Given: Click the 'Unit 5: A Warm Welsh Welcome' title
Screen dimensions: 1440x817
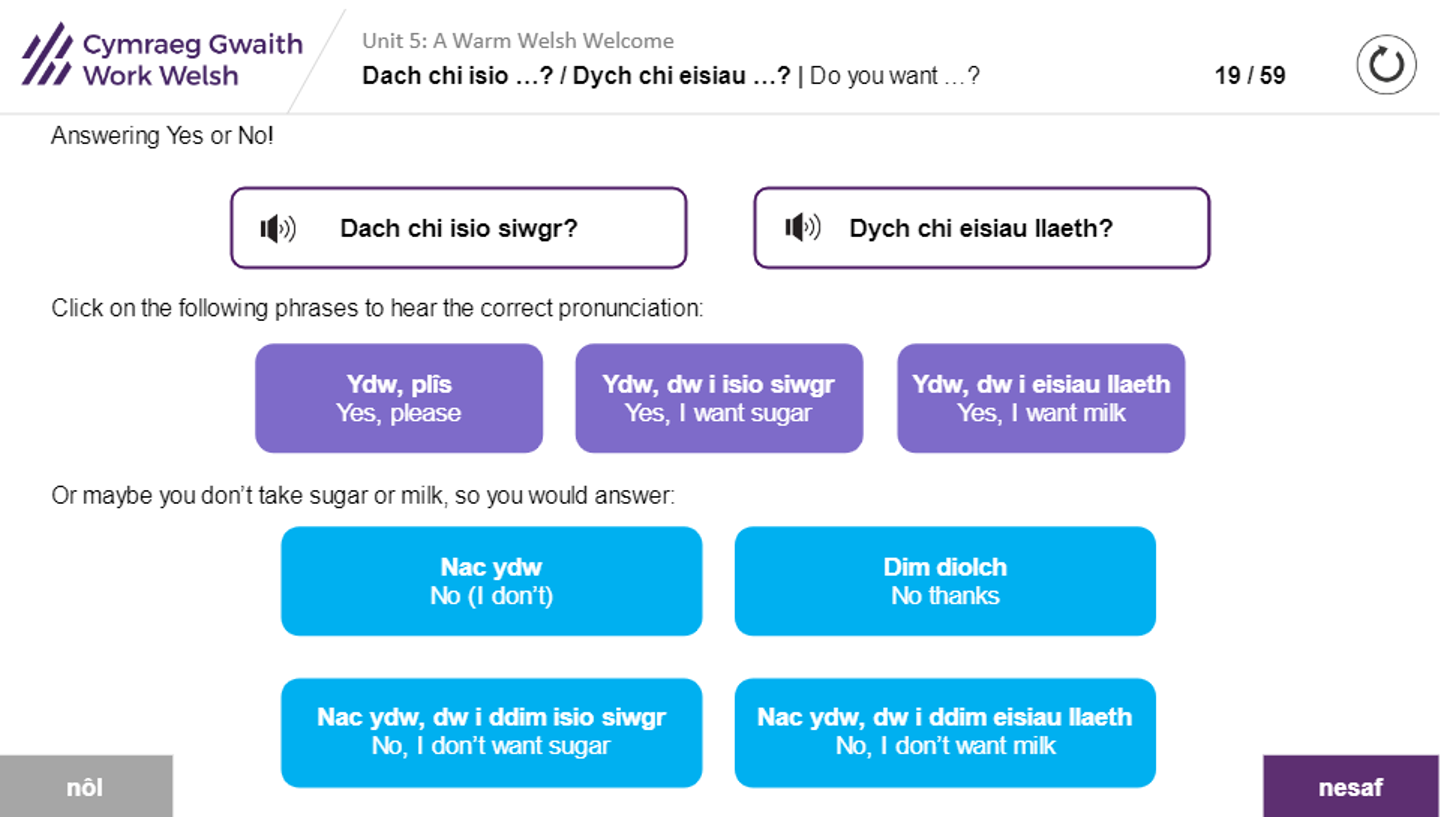Looking at the screenshot, I should [518, 41].
